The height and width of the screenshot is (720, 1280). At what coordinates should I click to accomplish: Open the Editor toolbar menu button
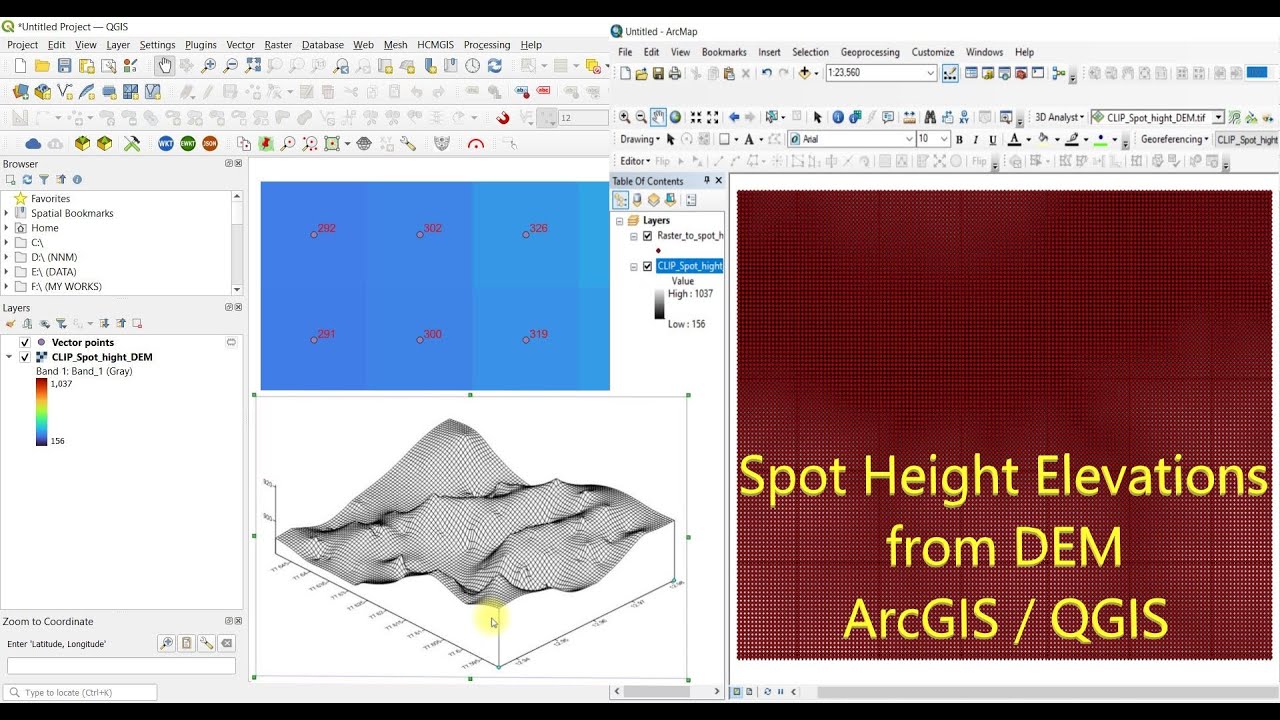coord(635,161)
